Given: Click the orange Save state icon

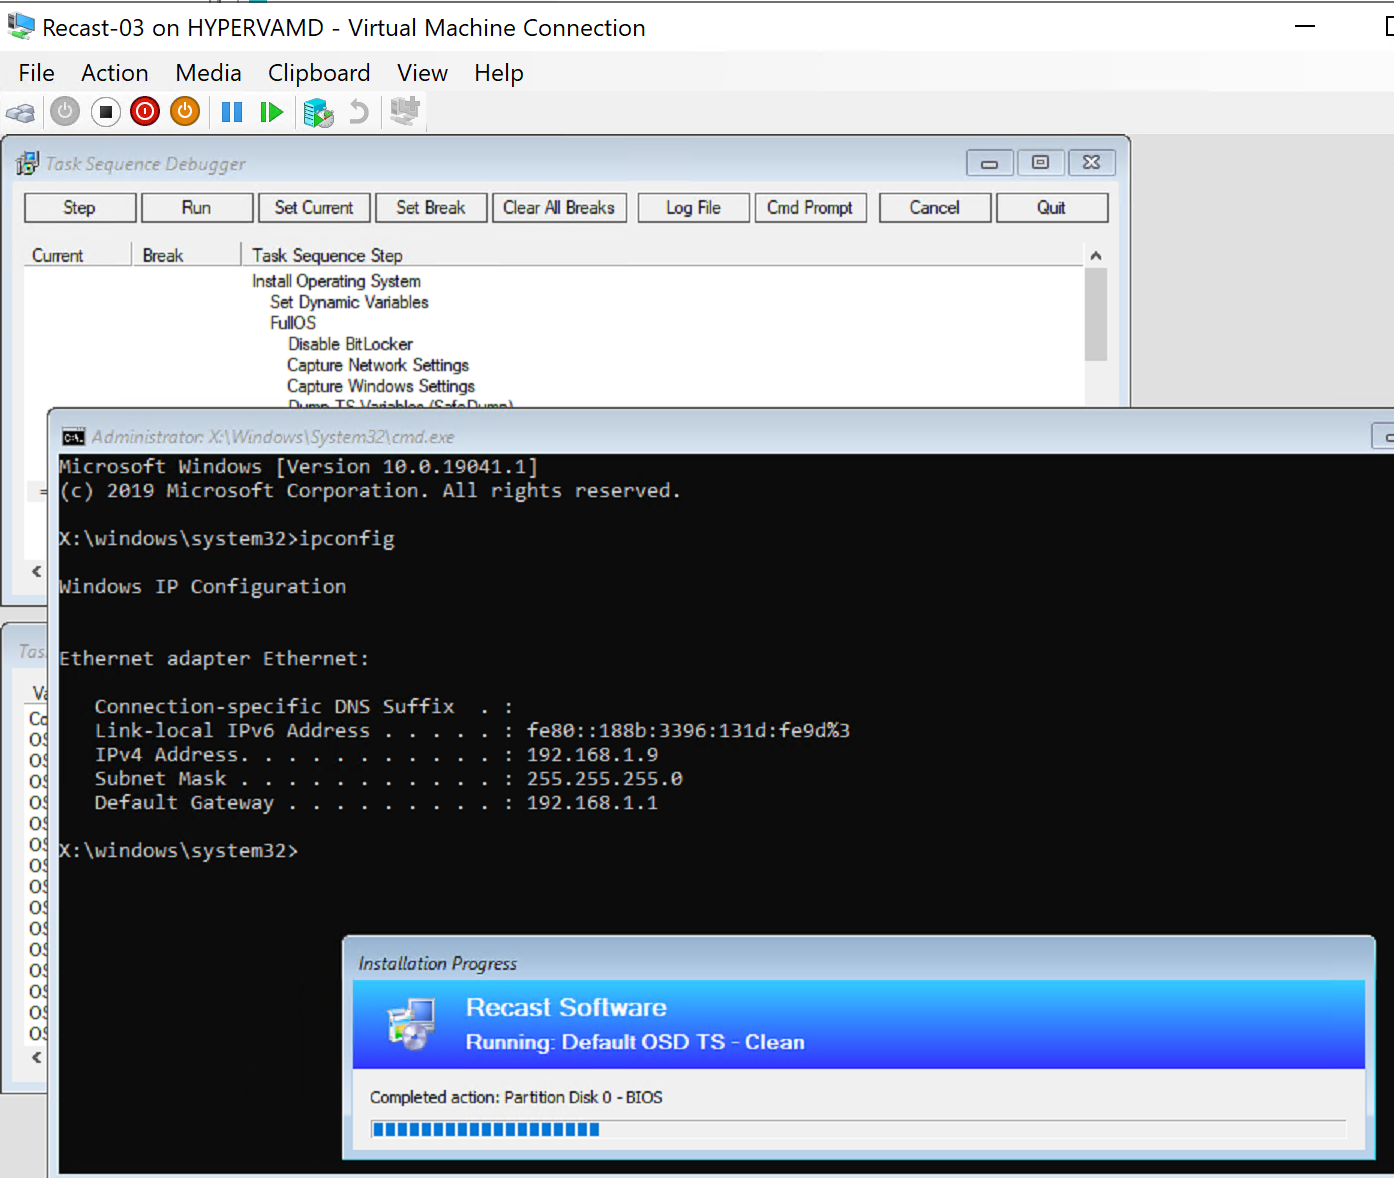Looking at the screenshot, I should pyautogui.click(x=185, y=112).
